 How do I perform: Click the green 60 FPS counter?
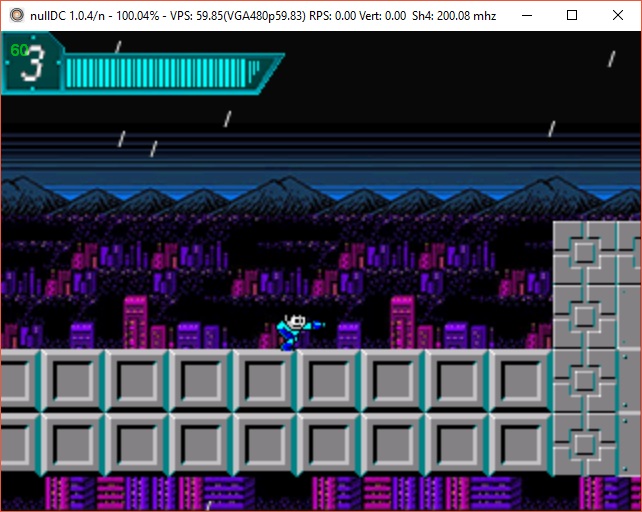tap(19, 50)
